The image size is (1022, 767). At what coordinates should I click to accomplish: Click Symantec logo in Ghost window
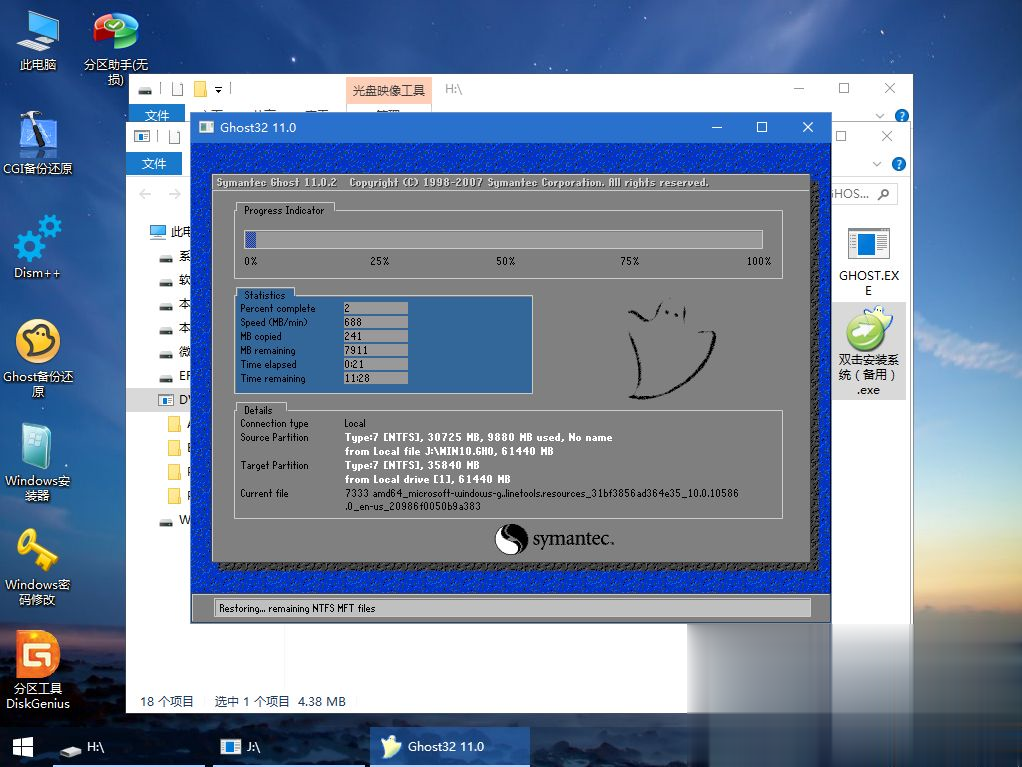(x=554, y=539)
